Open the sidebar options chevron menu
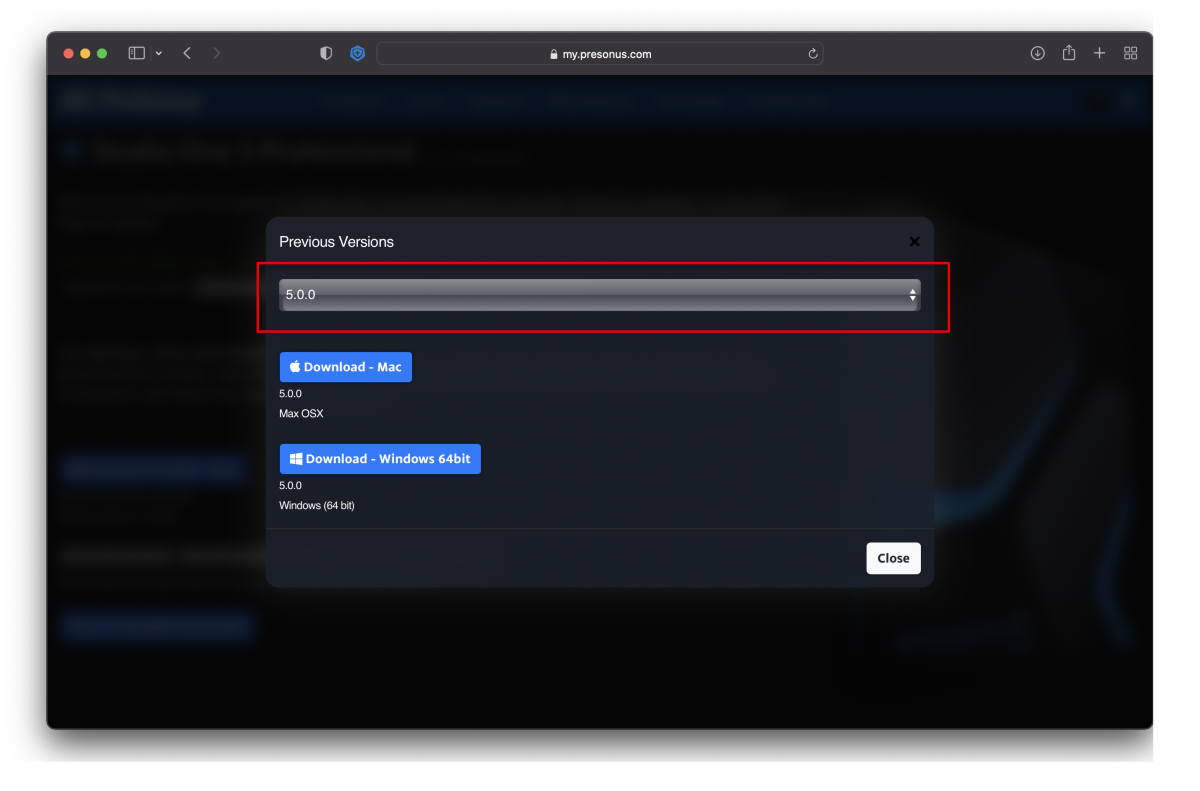The image size is (1200, 791). click(158, 53)
